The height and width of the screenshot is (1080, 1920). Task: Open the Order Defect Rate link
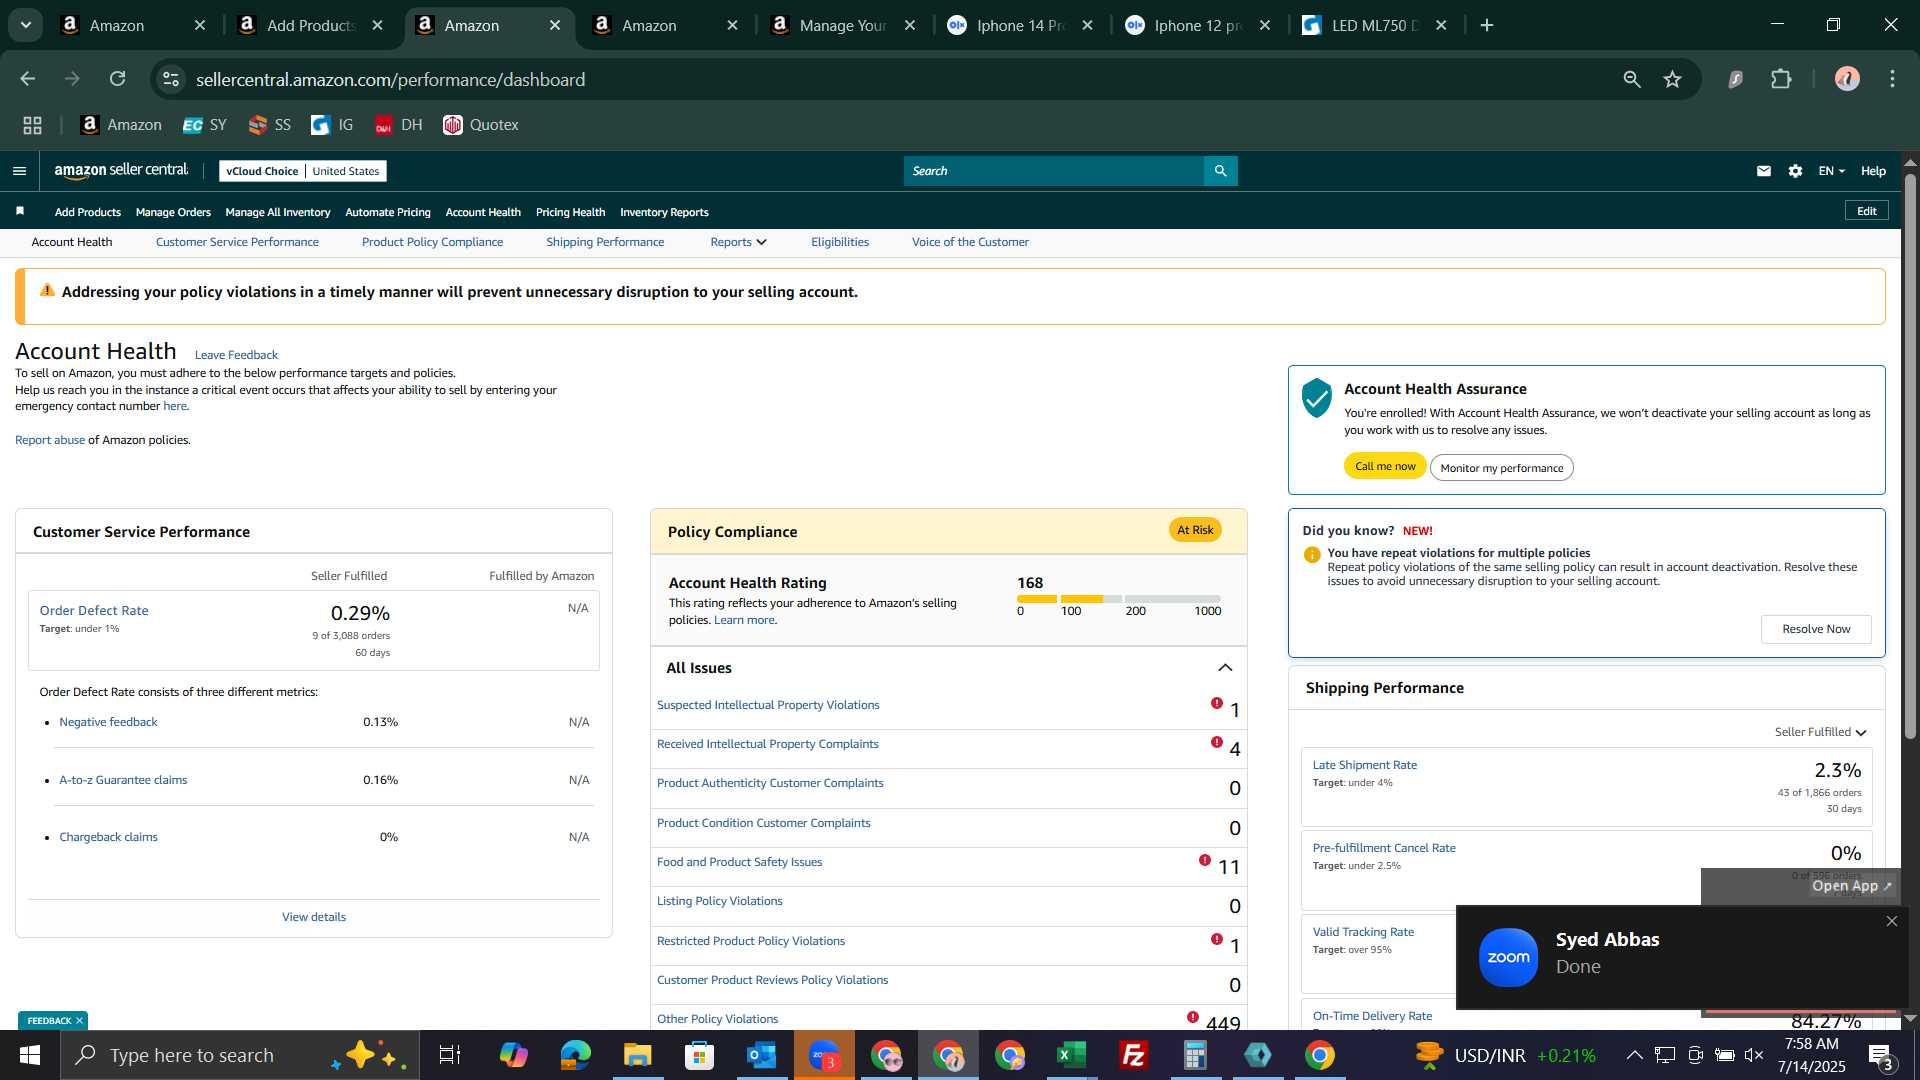click(94, 611)
